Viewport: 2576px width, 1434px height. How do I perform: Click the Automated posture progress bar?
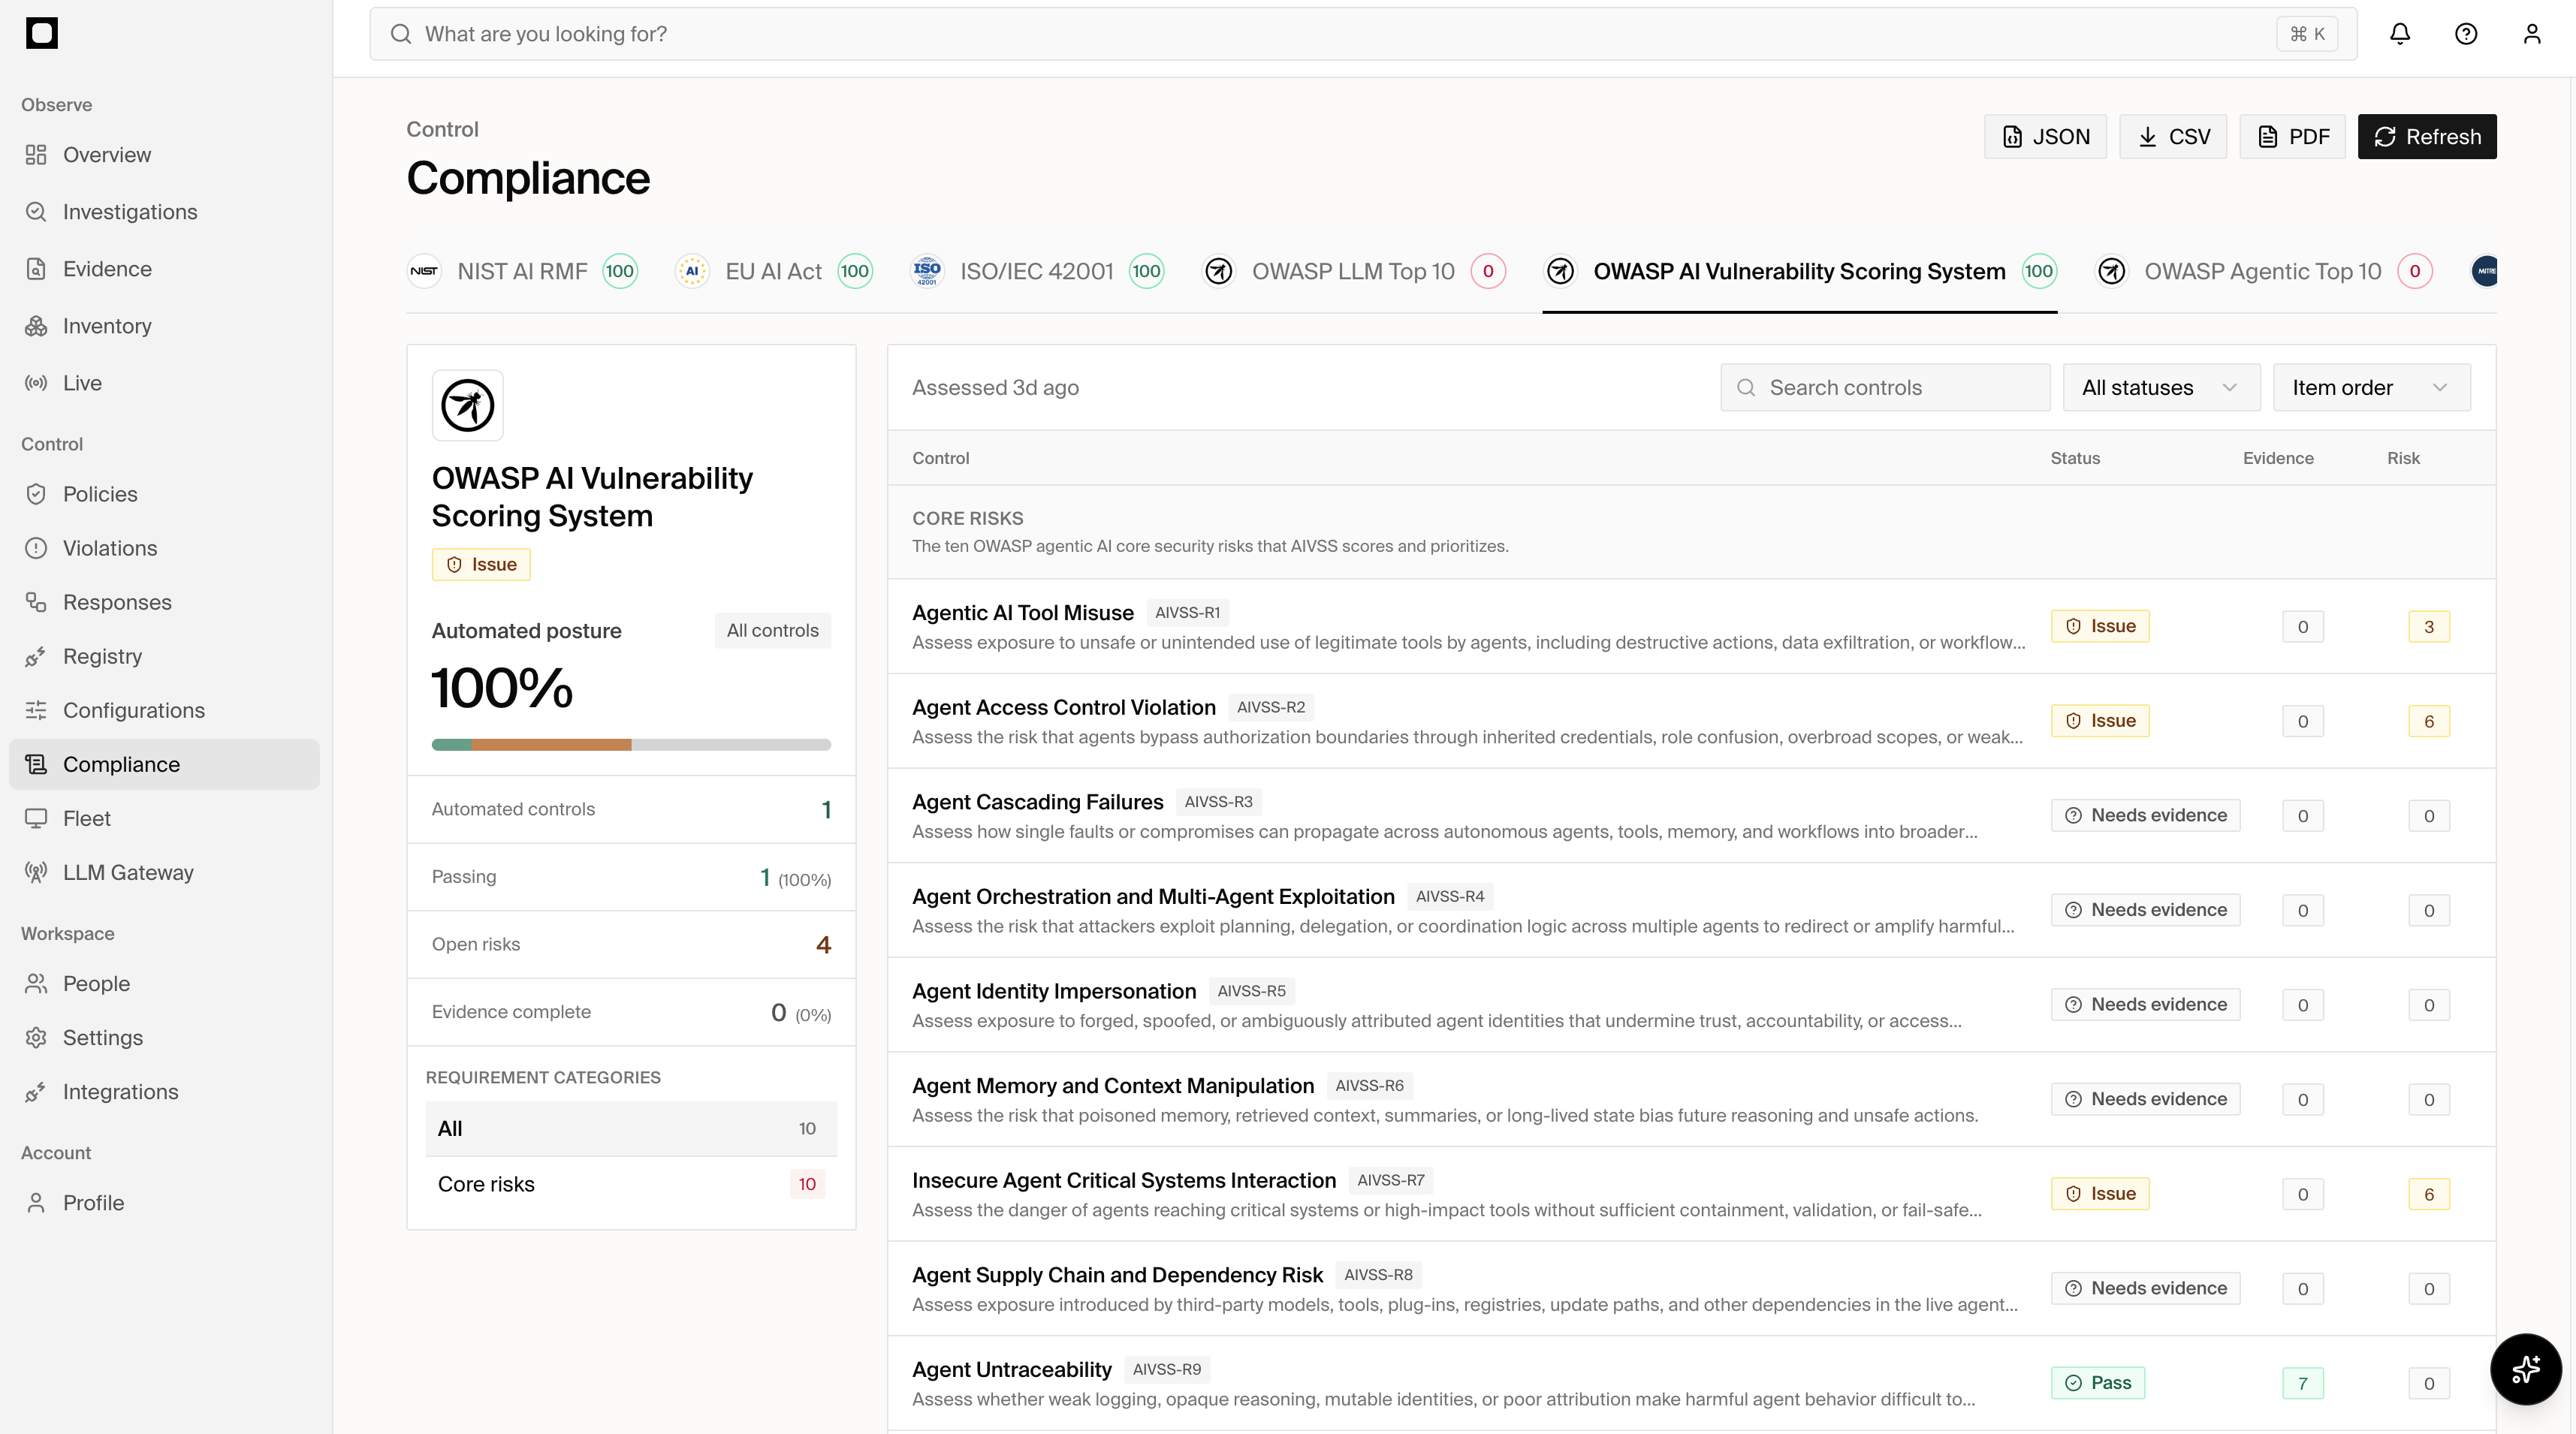click(631, 745)
